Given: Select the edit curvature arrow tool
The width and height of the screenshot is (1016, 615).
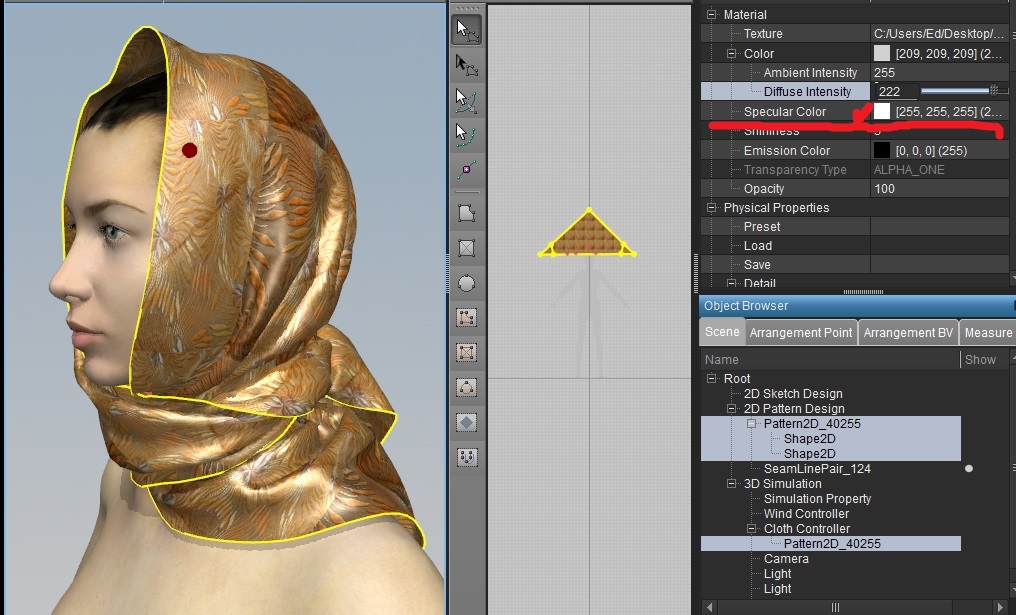Looking at the screenshot, I should tap(467, 100).
